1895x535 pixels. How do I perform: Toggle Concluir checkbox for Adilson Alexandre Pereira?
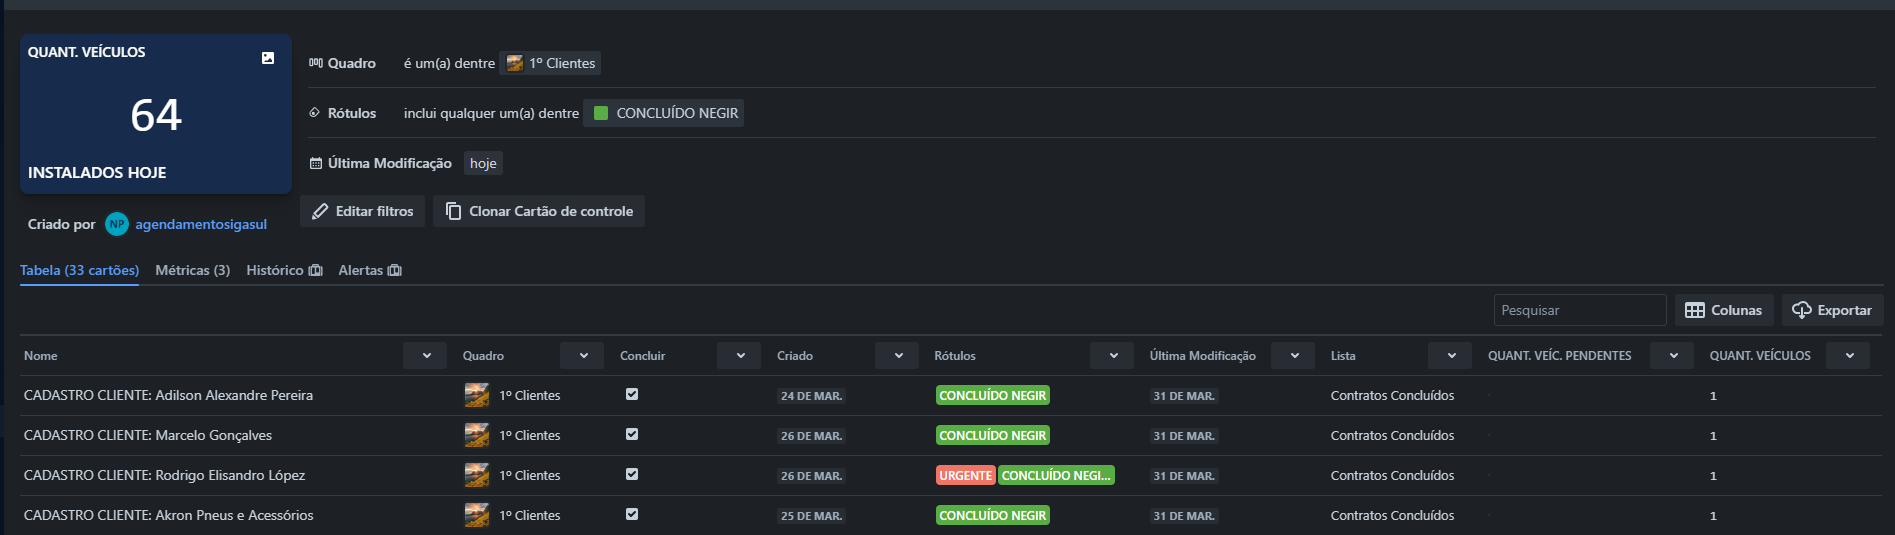(x=632, y=394)
